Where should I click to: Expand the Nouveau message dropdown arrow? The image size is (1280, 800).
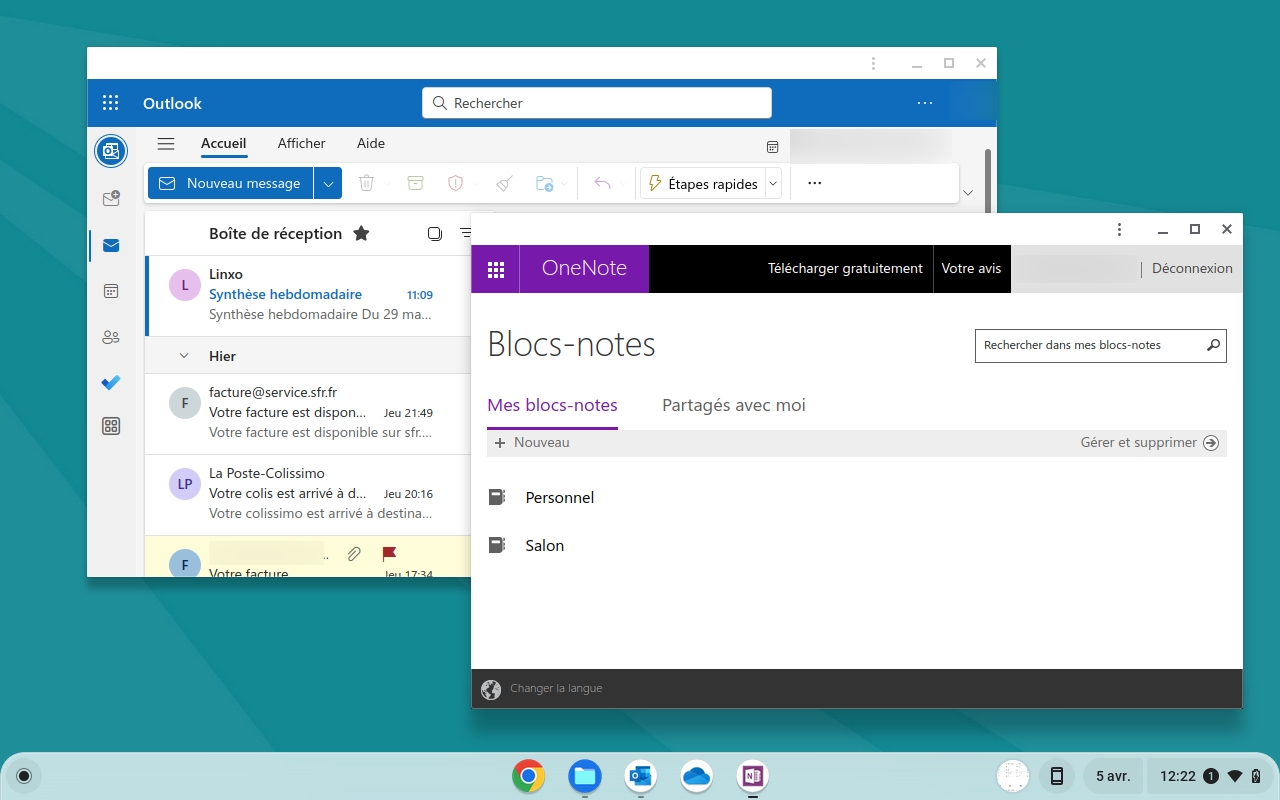328,183
